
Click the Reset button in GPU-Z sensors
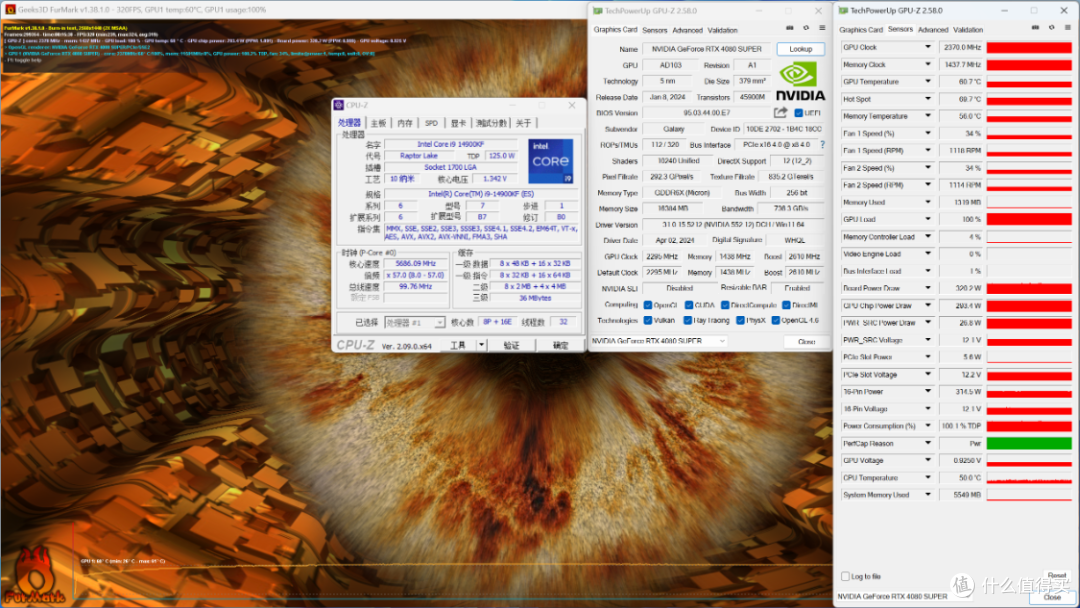1057,575
